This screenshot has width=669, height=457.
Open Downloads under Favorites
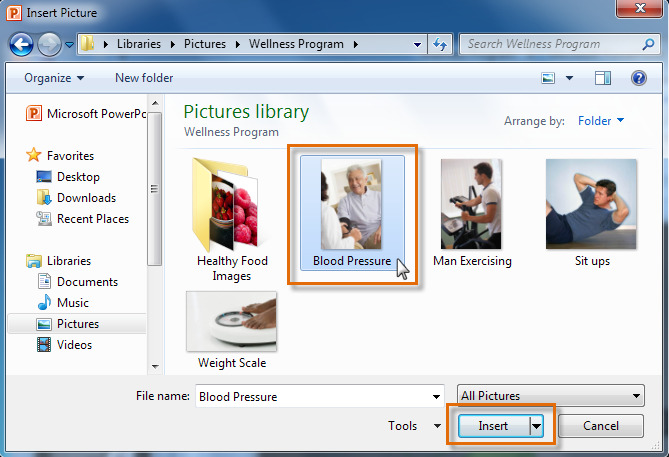87,198
